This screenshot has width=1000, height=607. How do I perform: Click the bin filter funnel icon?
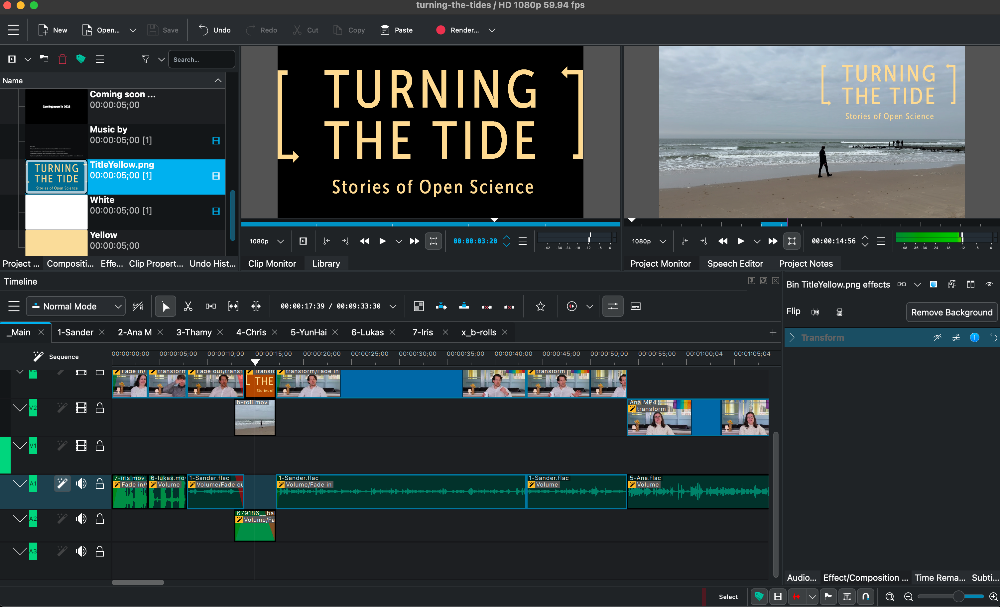coord(146,59)
